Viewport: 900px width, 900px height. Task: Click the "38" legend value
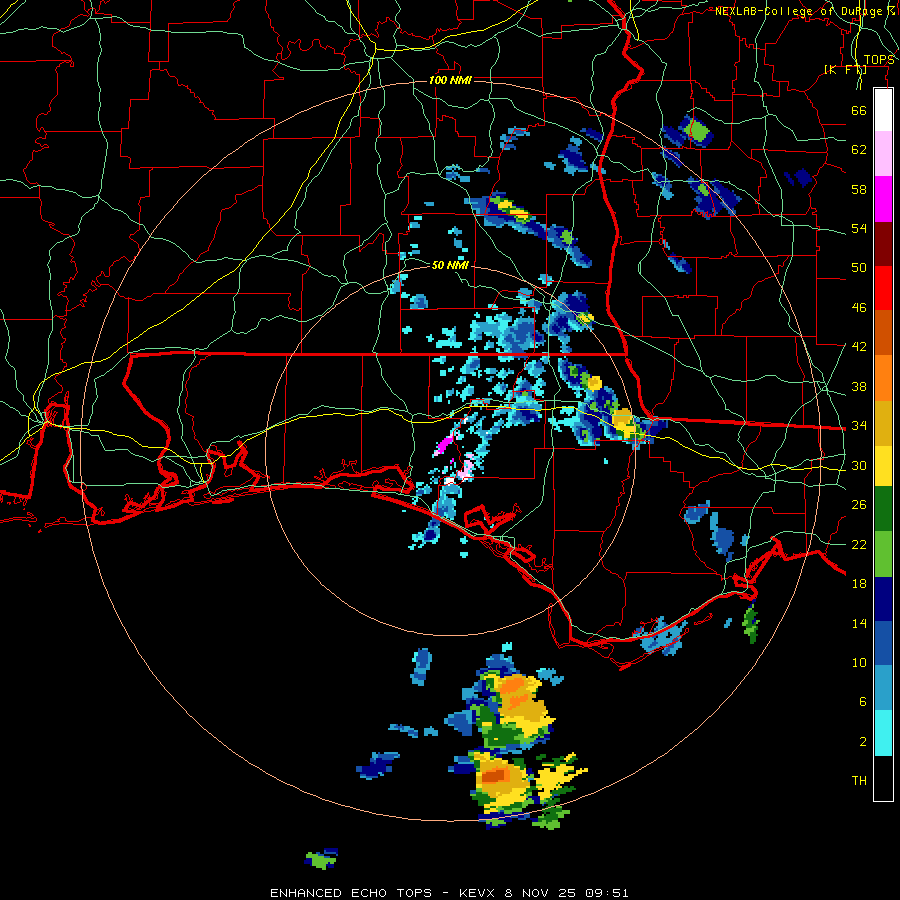point(859,386)
